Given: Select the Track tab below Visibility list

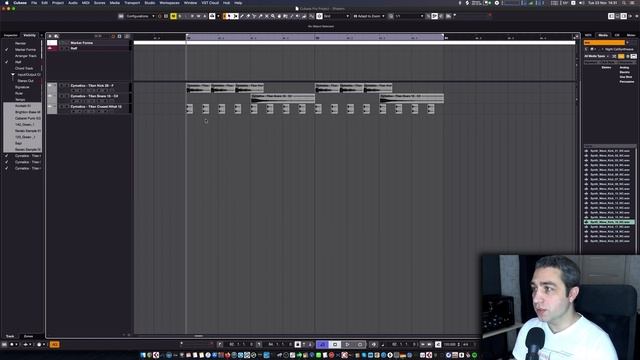Looking at the screenshot, I should pyautogui.click(x=10, y=336).
